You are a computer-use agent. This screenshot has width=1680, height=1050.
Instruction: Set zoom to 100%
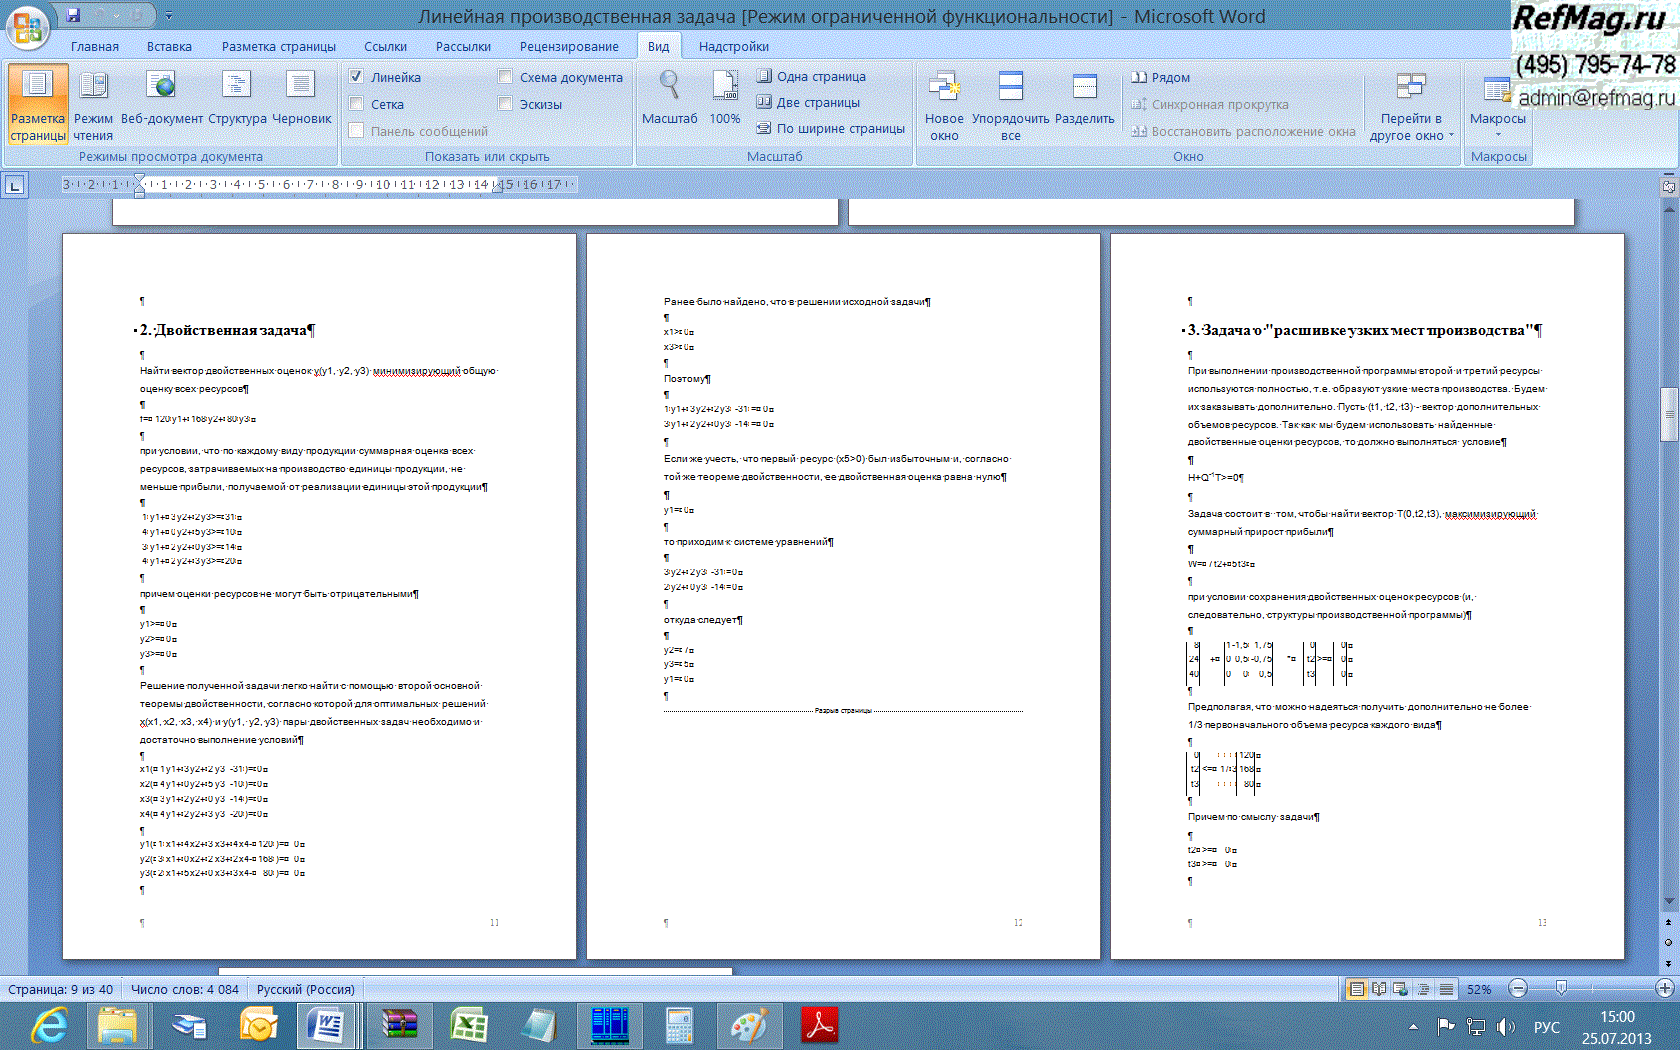pos(724,100)
